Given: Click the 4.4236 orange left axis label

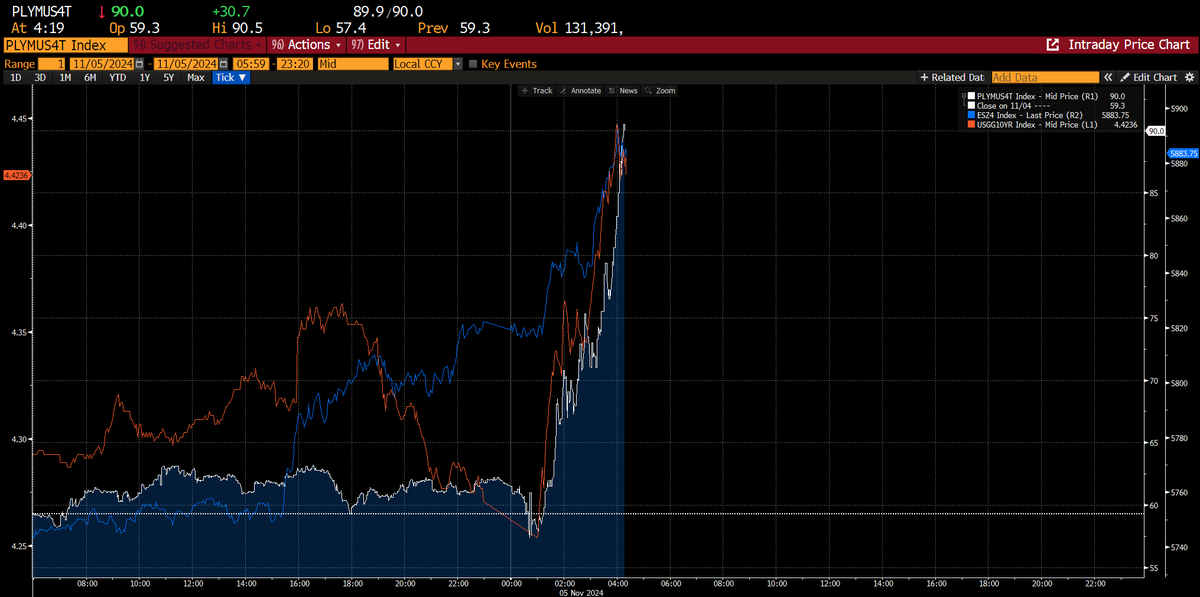Looking at the screenshot, I should [17, 175].
